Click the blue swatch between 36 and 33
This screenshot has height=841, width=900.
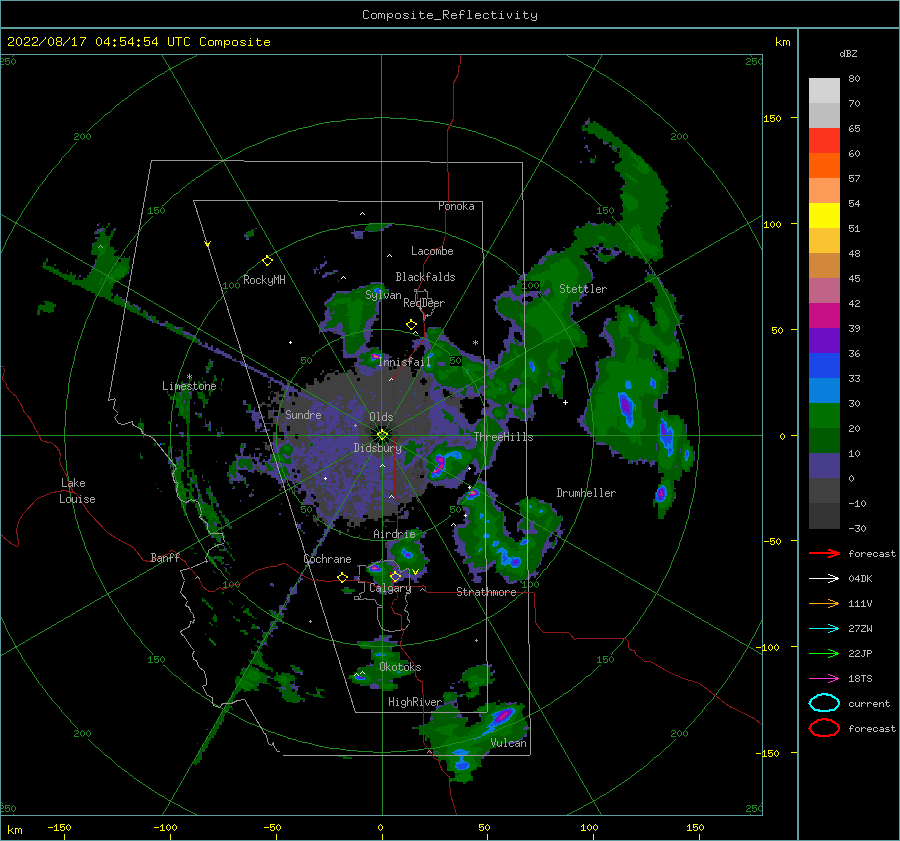(824, 366)
